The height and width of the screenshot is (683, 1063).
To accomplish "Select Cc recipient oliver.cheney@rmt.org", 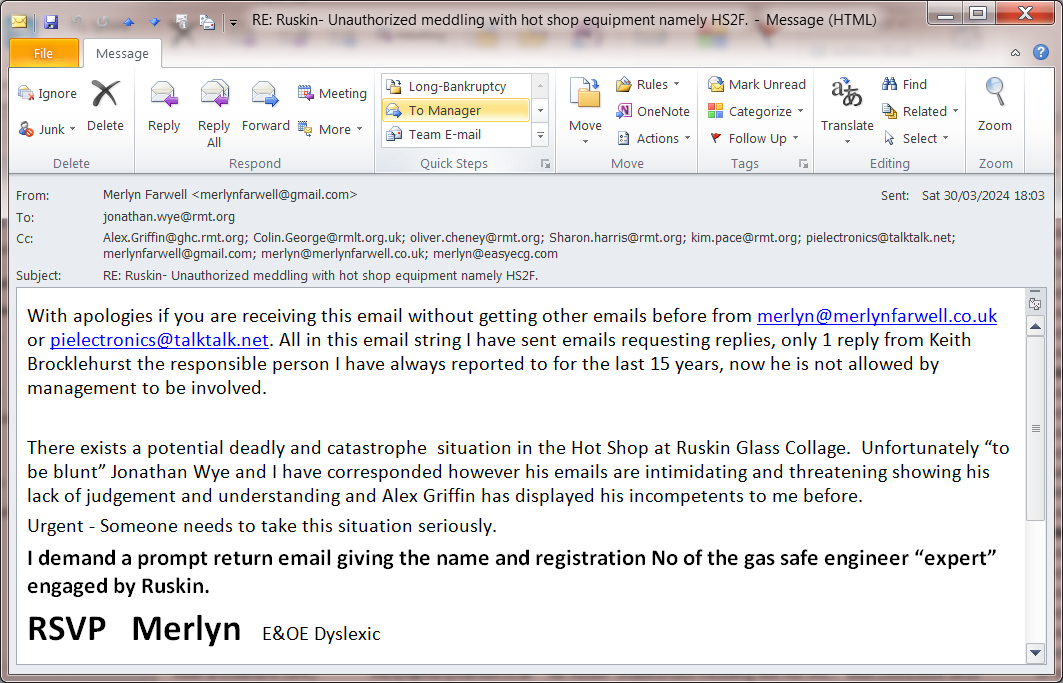I will 475,237.
